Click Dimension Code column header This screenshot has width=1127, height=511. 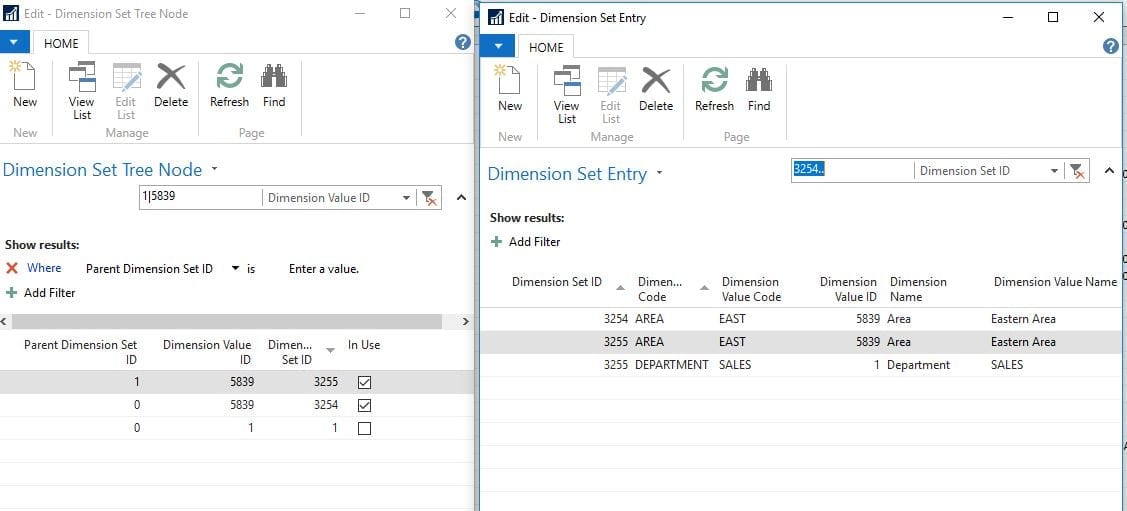click(661, 289)
